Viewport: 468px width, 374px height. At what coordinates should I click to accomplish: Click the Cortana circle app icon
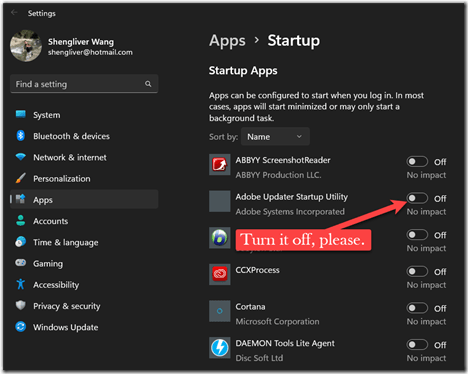(220, 311)
